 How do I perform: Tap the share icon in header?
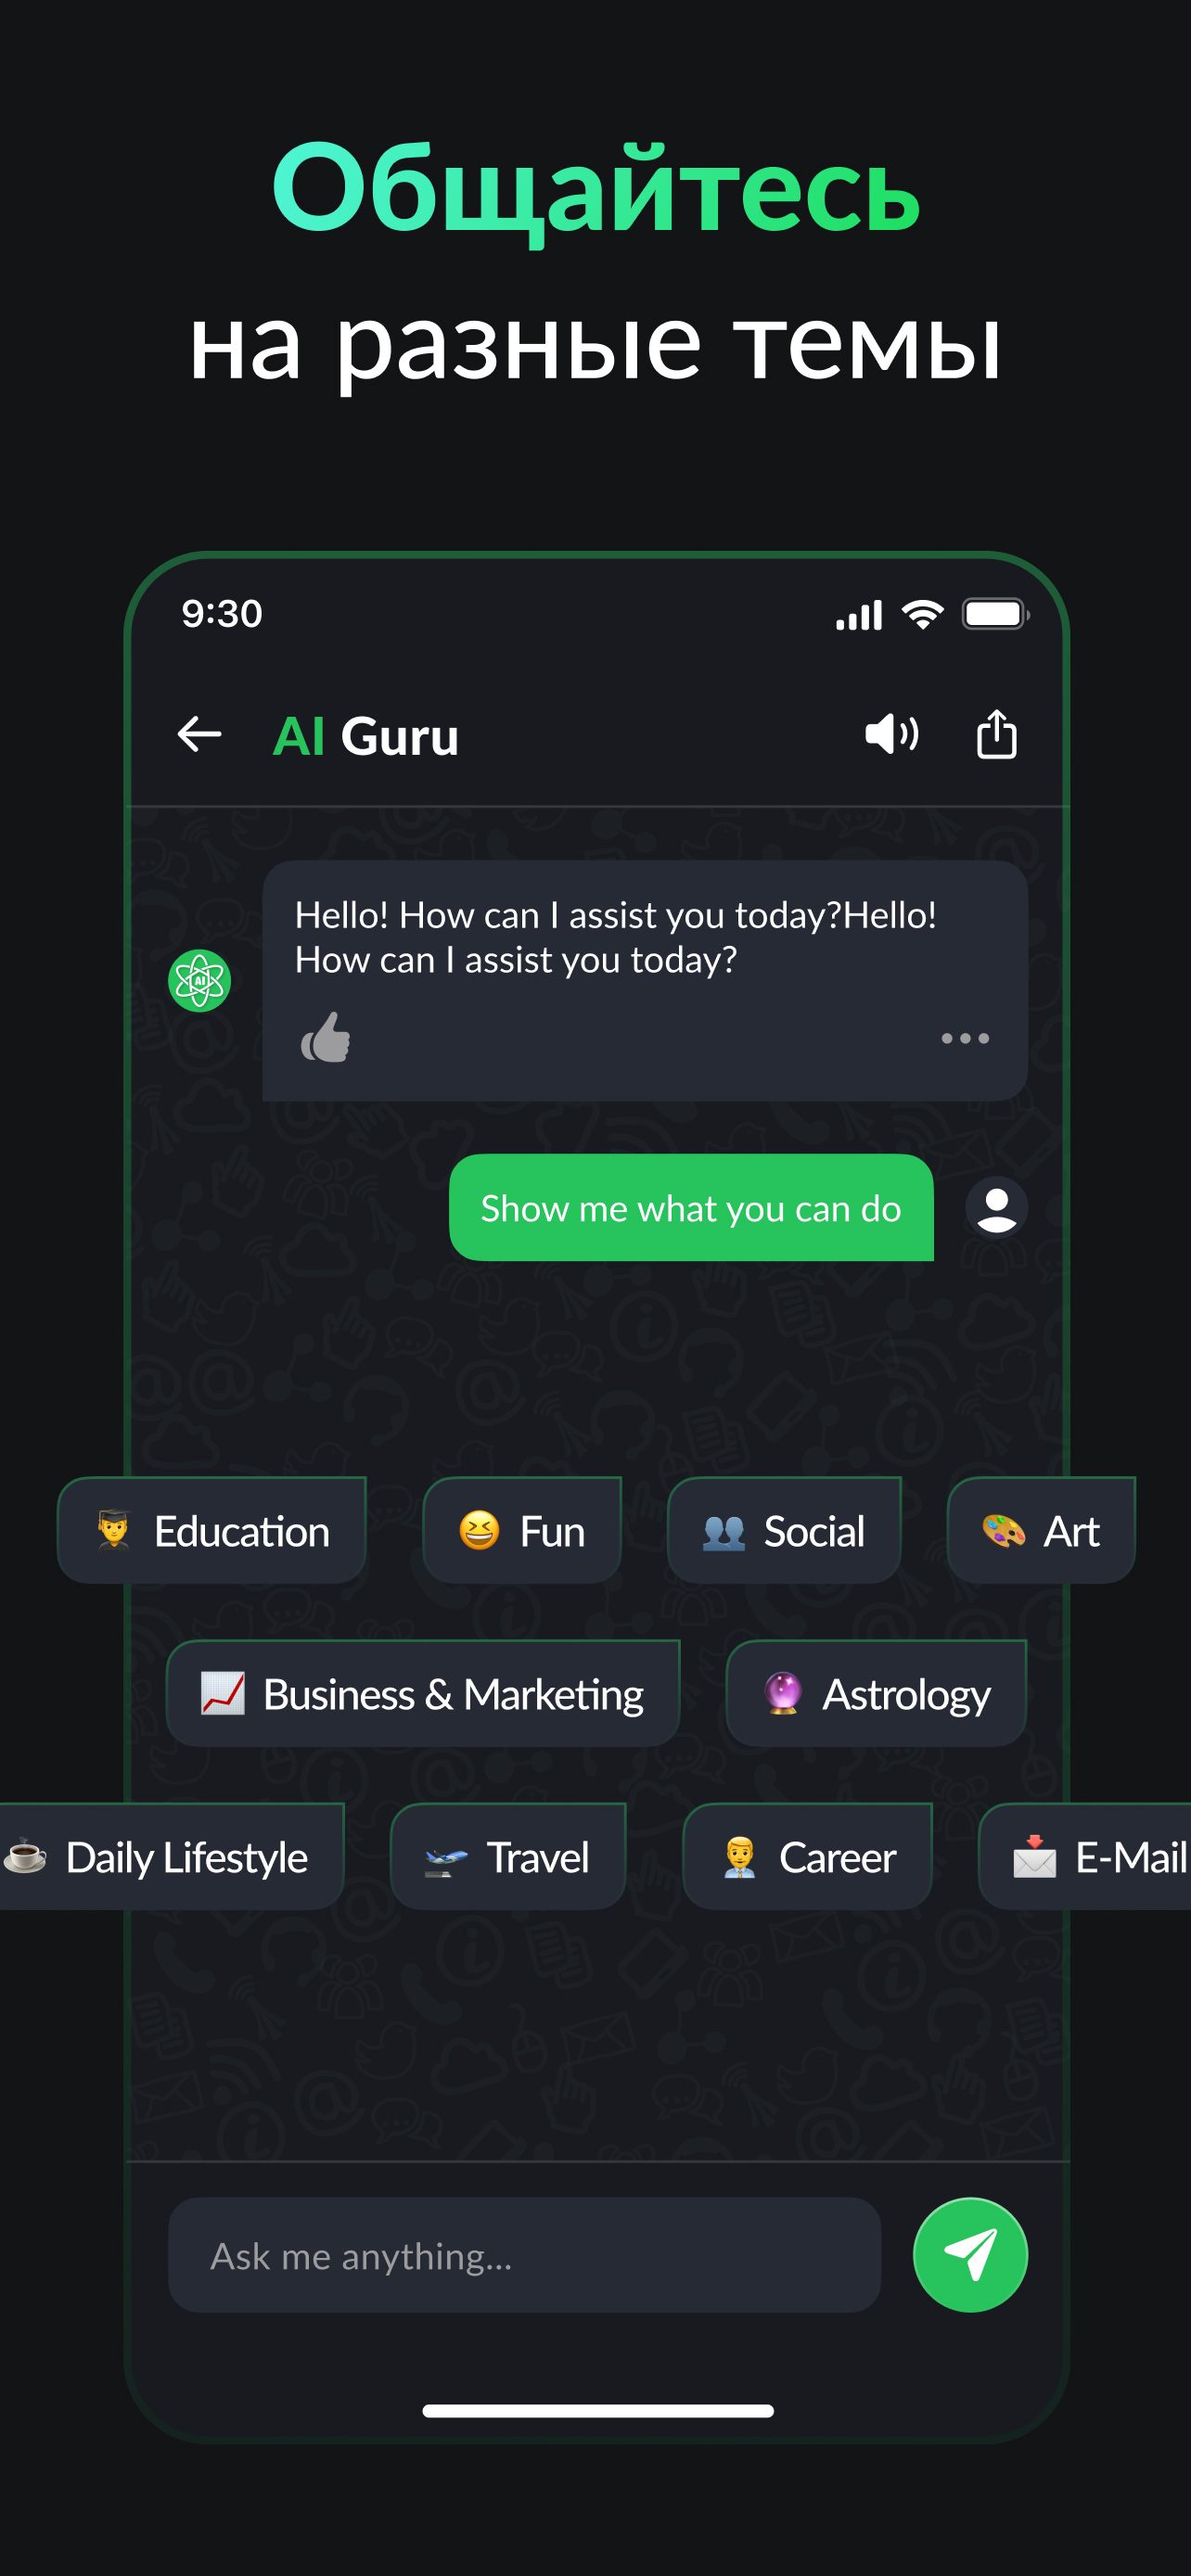coord(996,734)
